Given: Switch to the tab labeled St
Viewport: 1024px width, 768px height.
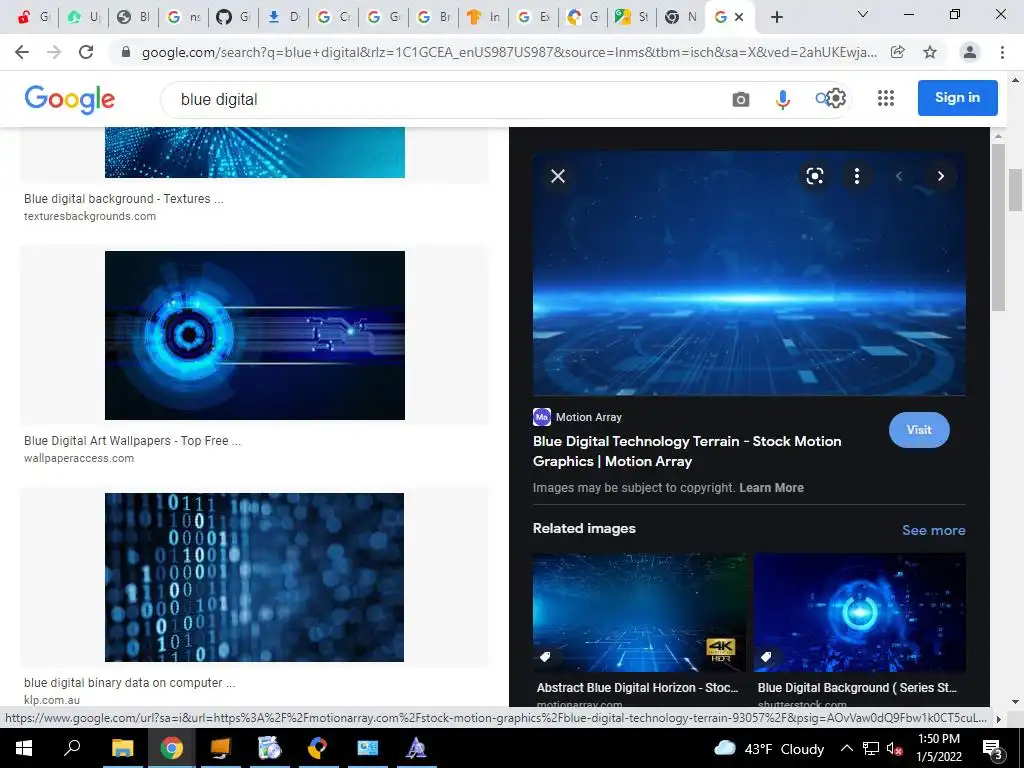Looking at the screenshot, I should point(632,17).
